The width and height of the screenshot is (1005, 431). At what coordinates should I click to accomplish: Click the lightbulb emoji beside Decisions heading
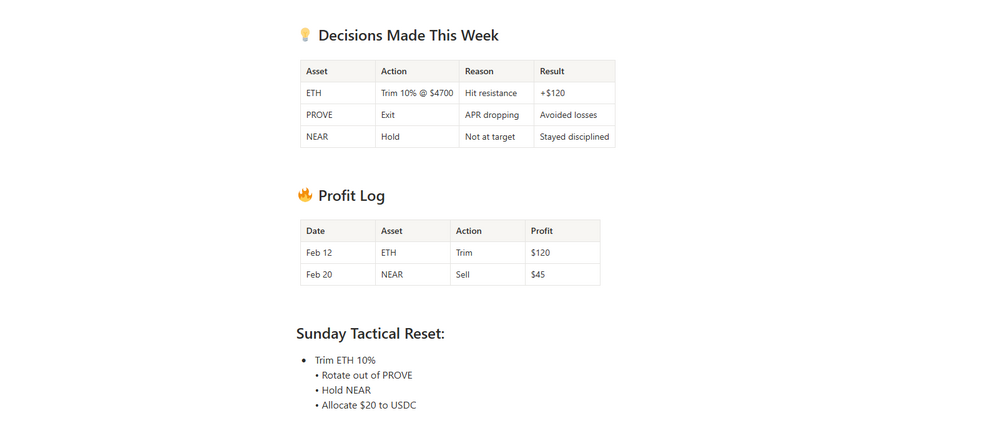click(305, 35)
